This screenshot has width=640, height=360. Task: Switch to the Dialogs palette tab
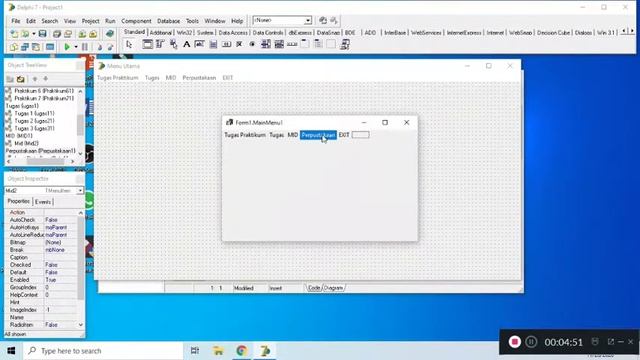pos(583,33)
